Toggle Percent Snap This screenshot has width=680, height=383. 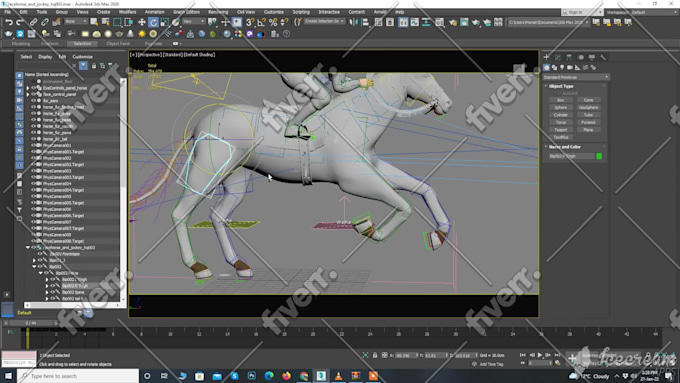(x=273, y=22)
